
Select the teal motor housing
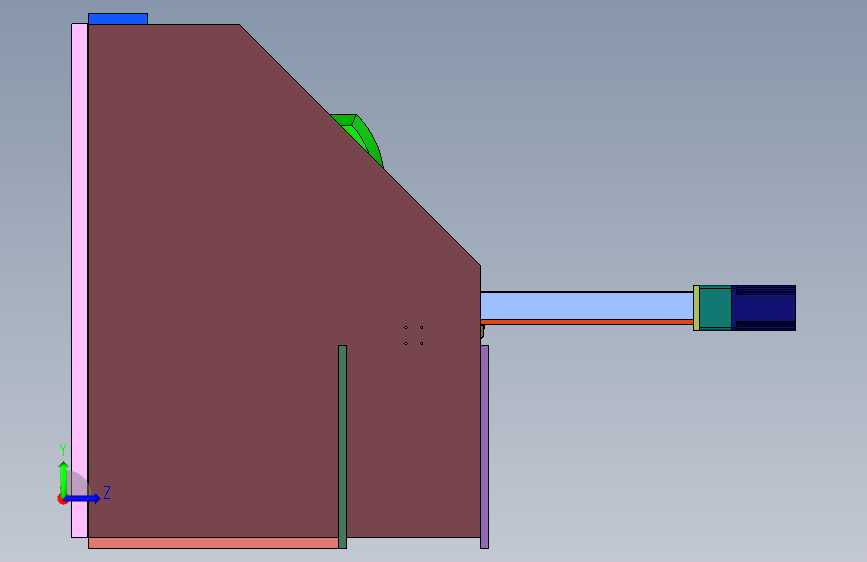715,308
